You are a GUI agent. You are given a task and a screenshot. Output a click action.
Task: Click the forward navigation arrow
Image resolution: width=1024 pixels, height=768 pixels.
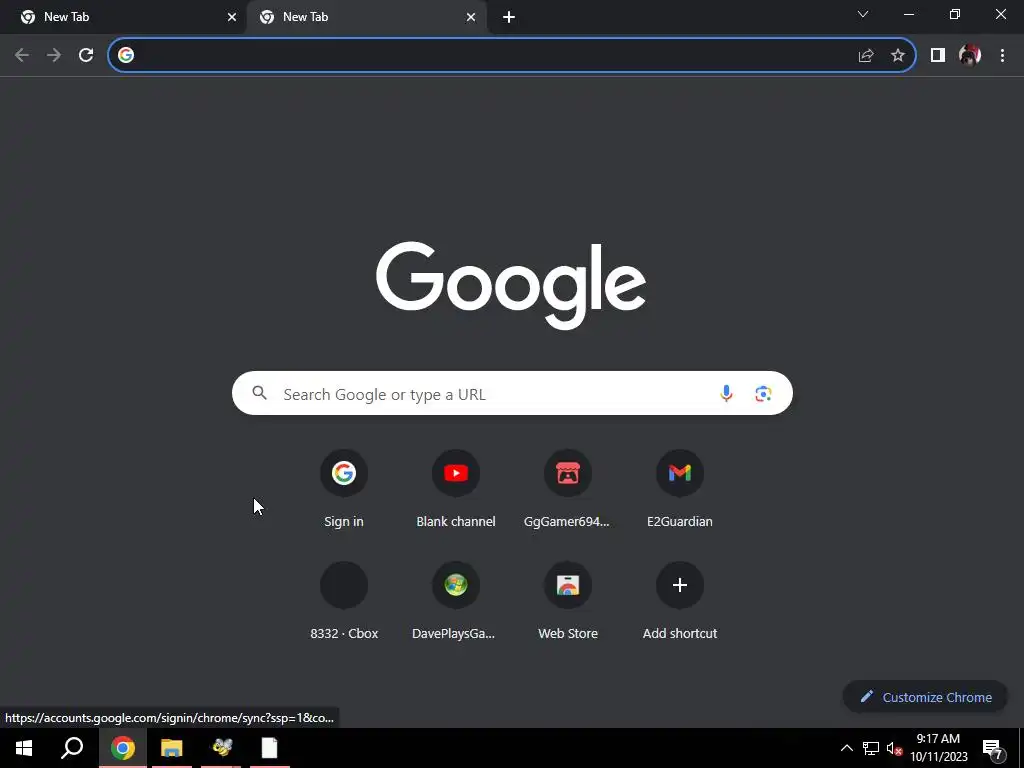point(54,56)
